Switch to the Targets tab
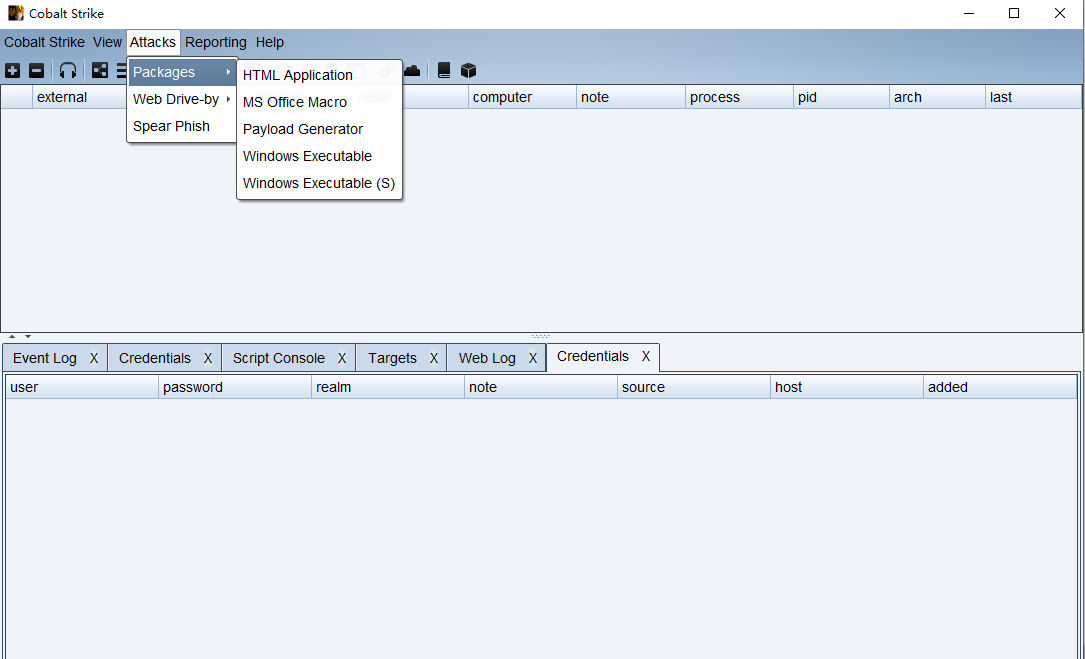This screenshot has width=1085, height=659. point(392,358)
